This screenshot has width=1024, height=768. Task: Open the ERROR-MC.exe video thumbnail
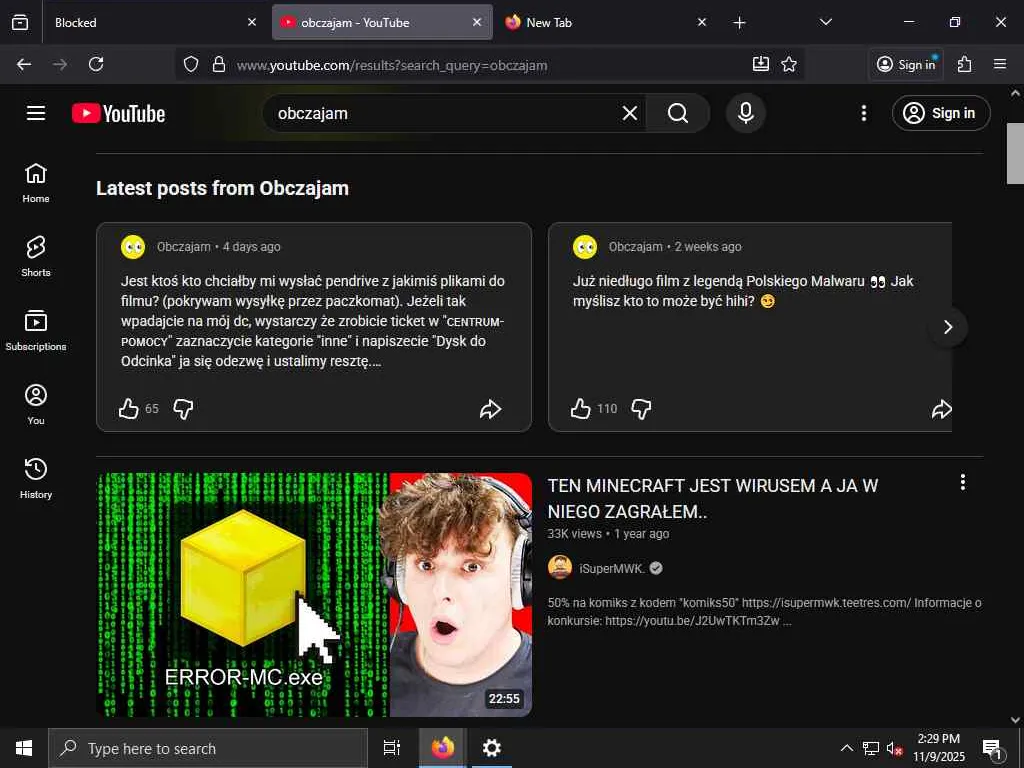coord(314,594)
